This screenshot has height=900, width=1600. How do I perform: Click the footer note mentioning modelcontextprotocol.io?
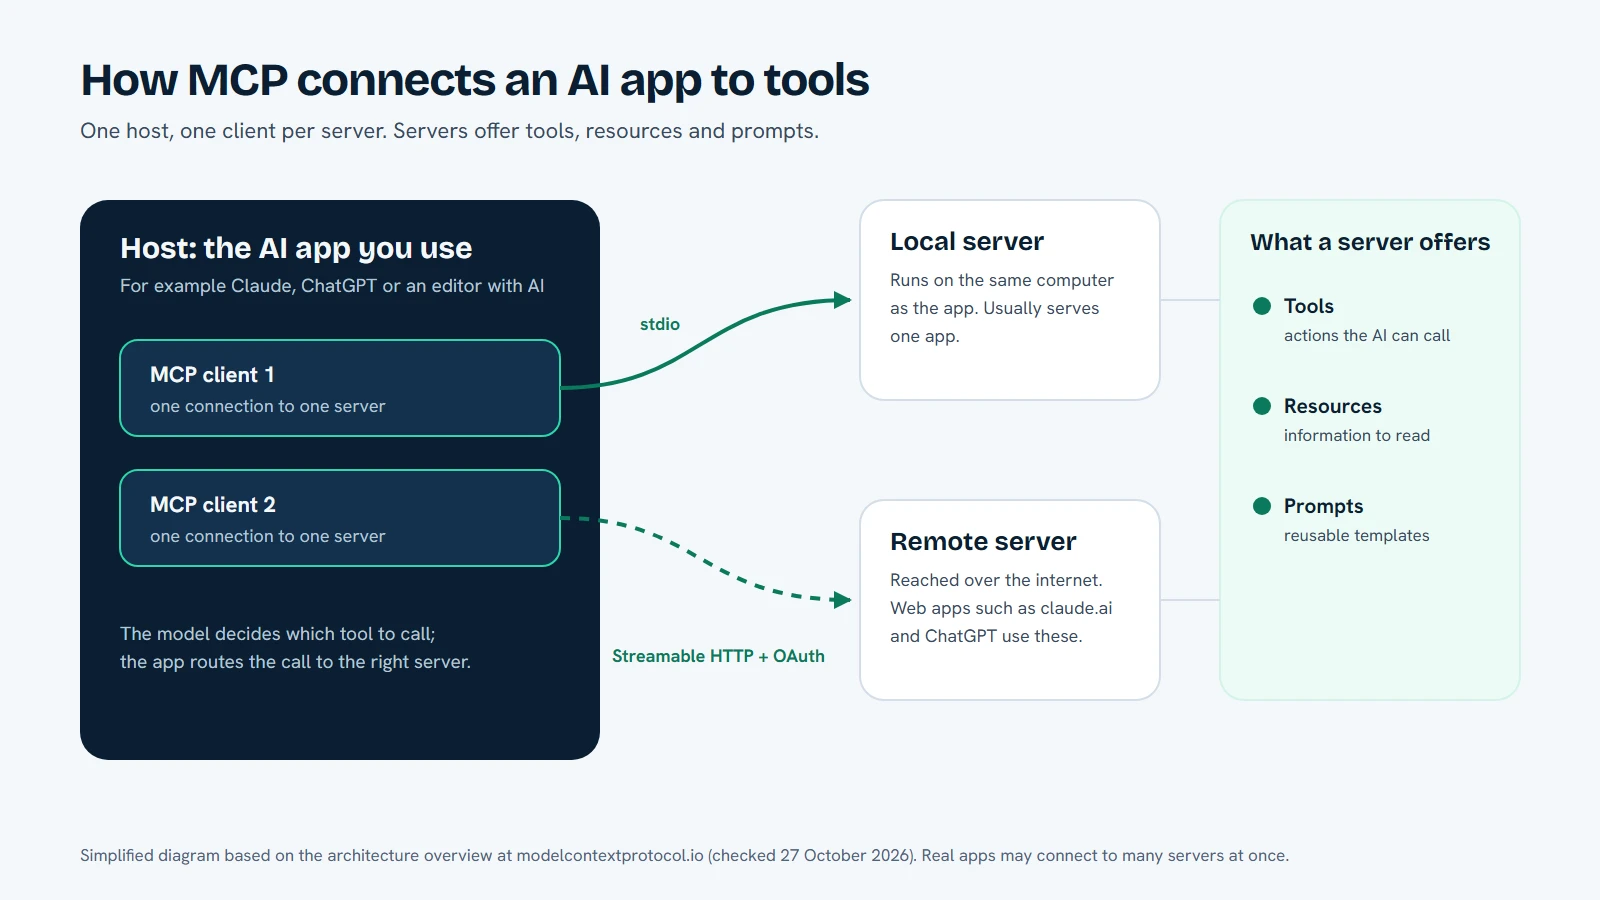684,856
